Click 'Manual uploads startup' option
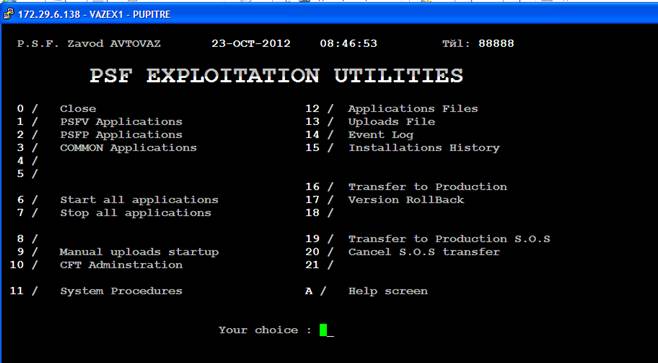This screenshot has height=363, width=658. coord(139,252)
